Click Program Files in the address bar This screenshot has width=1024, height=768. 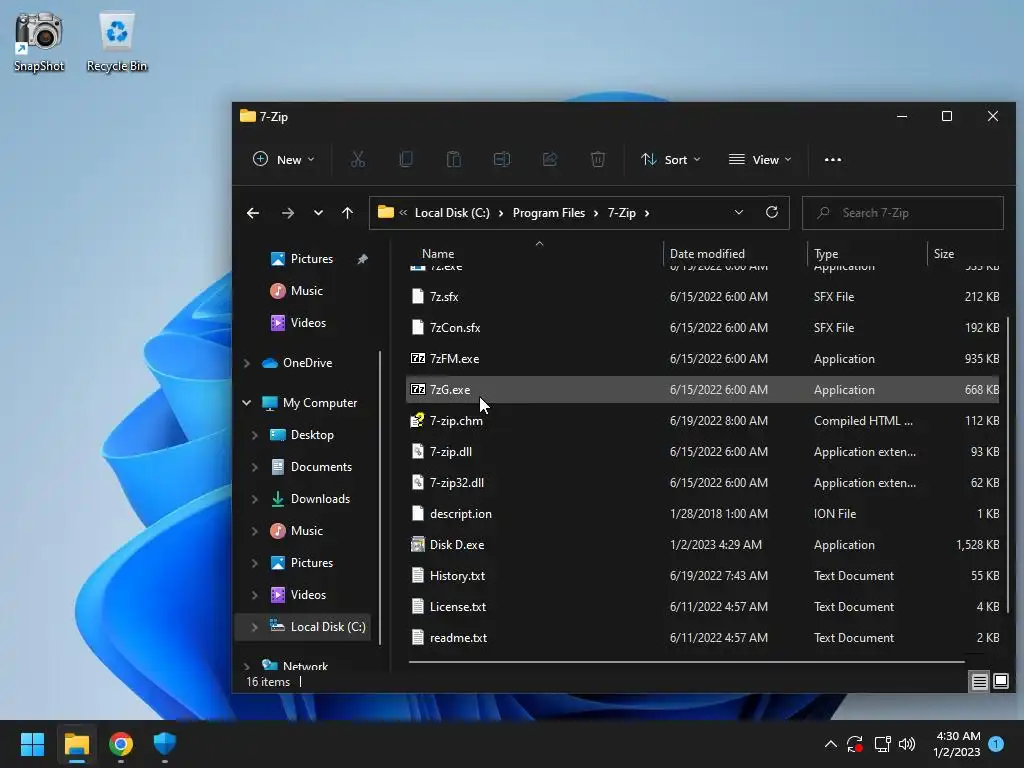coord(549,213)
